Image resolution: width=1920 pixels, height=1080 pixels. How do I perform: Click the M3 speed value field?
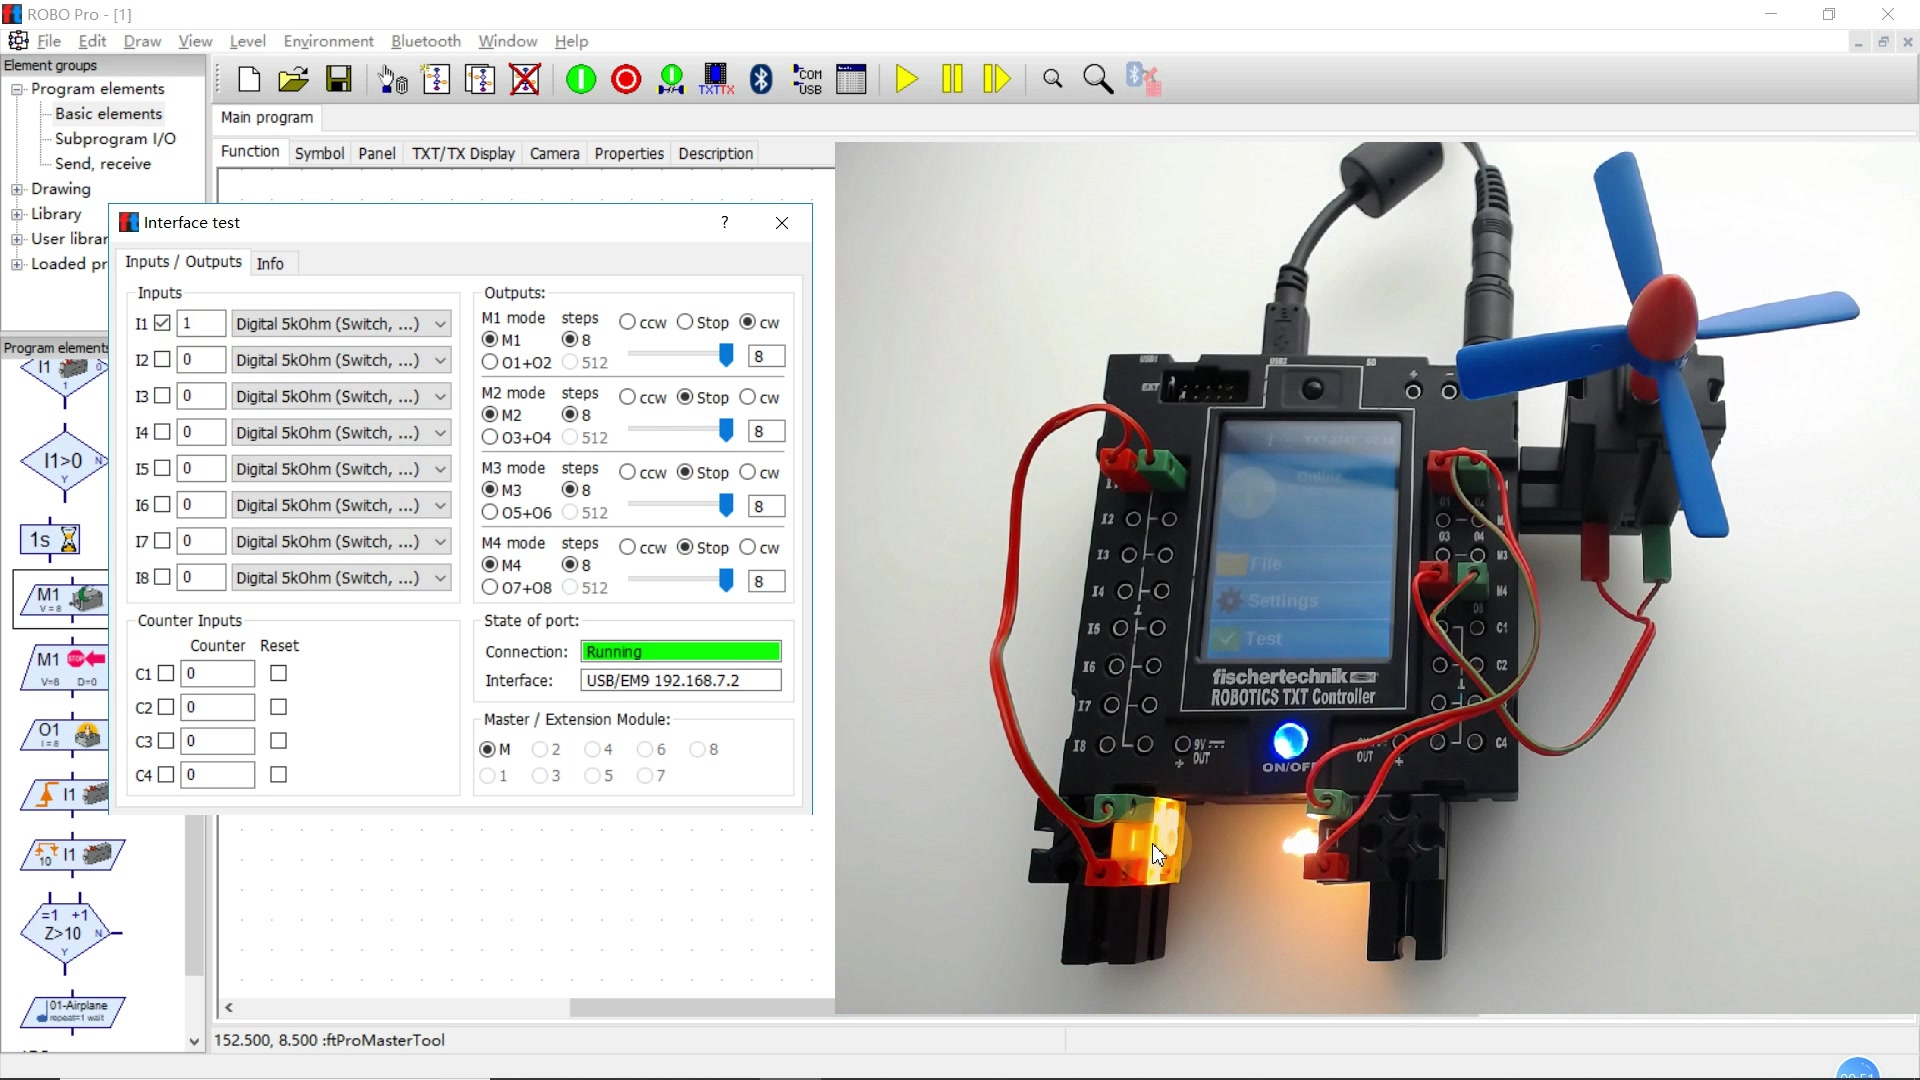pos(766,506)
